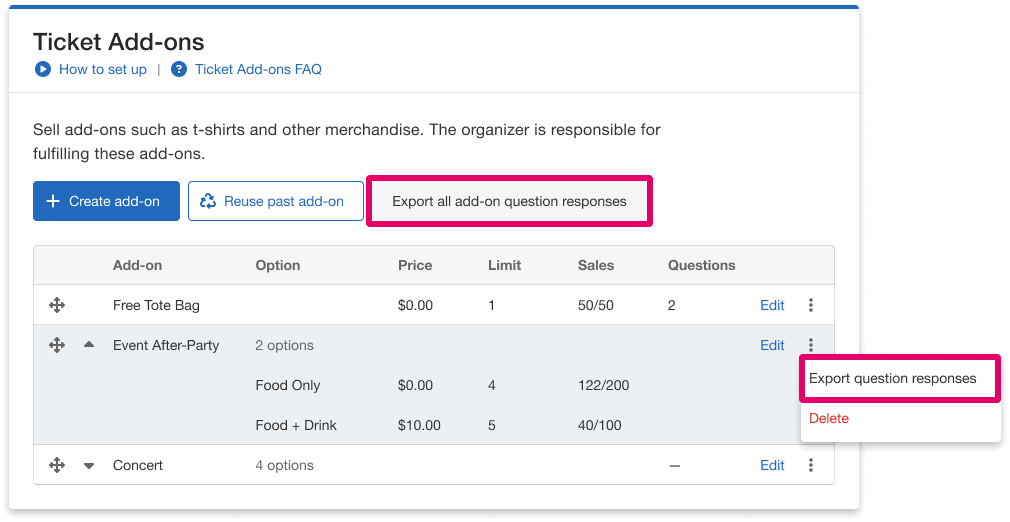Collapse the Event After-Party options
This screenshot has height=522, width=1010.
(89, 345)
